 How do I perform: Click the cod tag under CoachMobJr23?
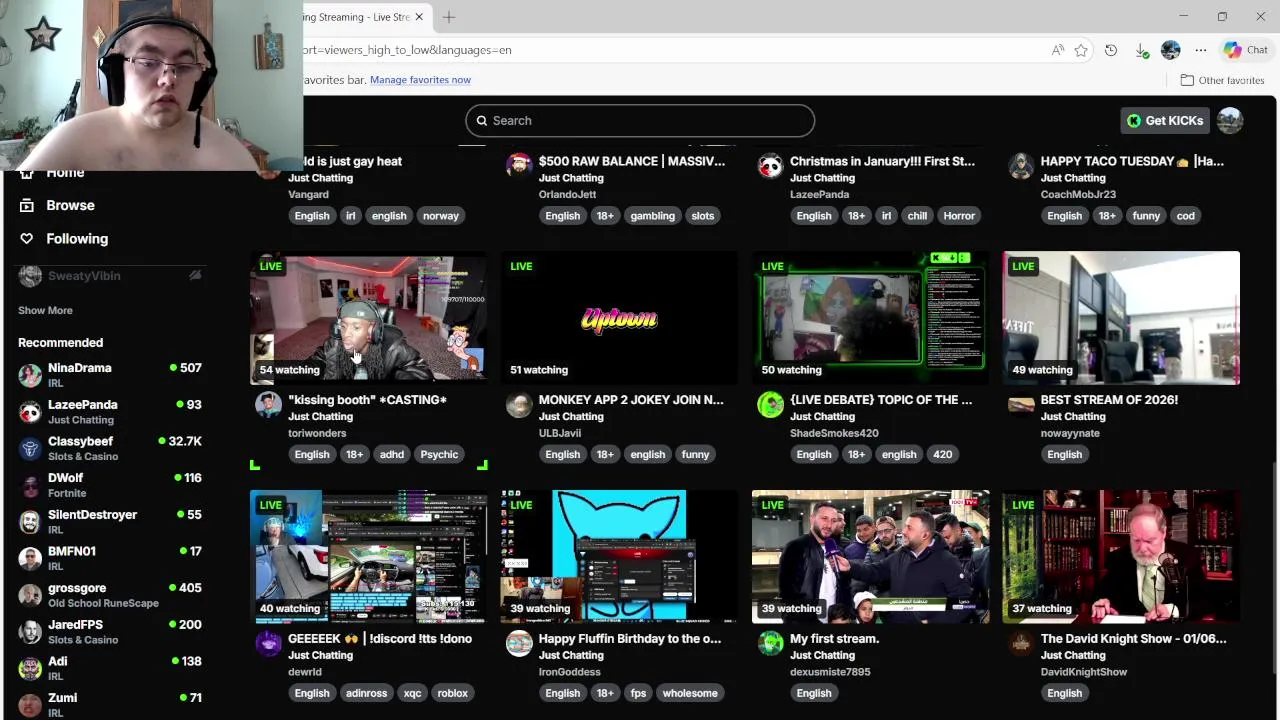(x=1185, y=216)
